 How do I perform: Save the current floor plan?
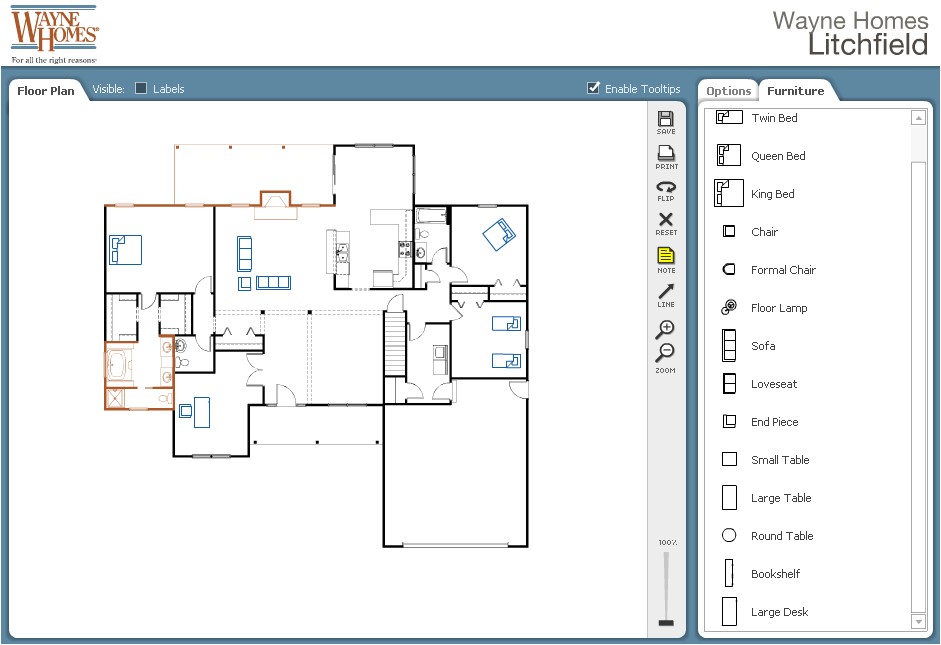click(664, 120)
